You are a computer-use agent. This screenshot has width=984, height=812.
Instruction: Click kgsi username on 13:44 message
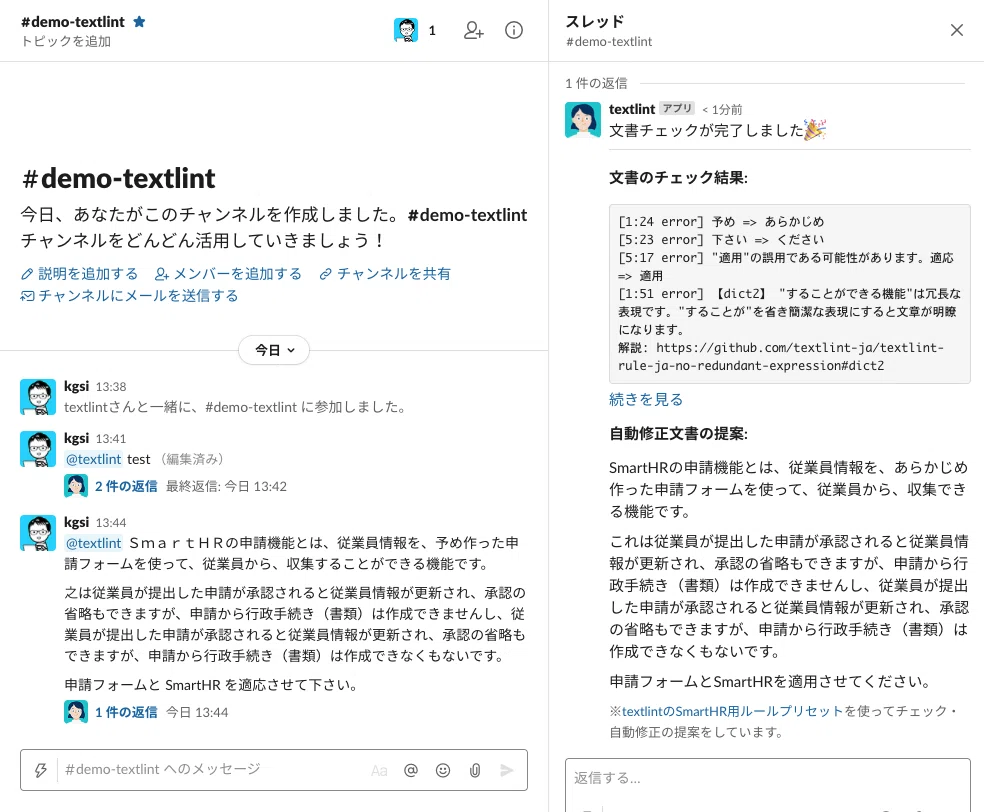(x=77, y=522)
